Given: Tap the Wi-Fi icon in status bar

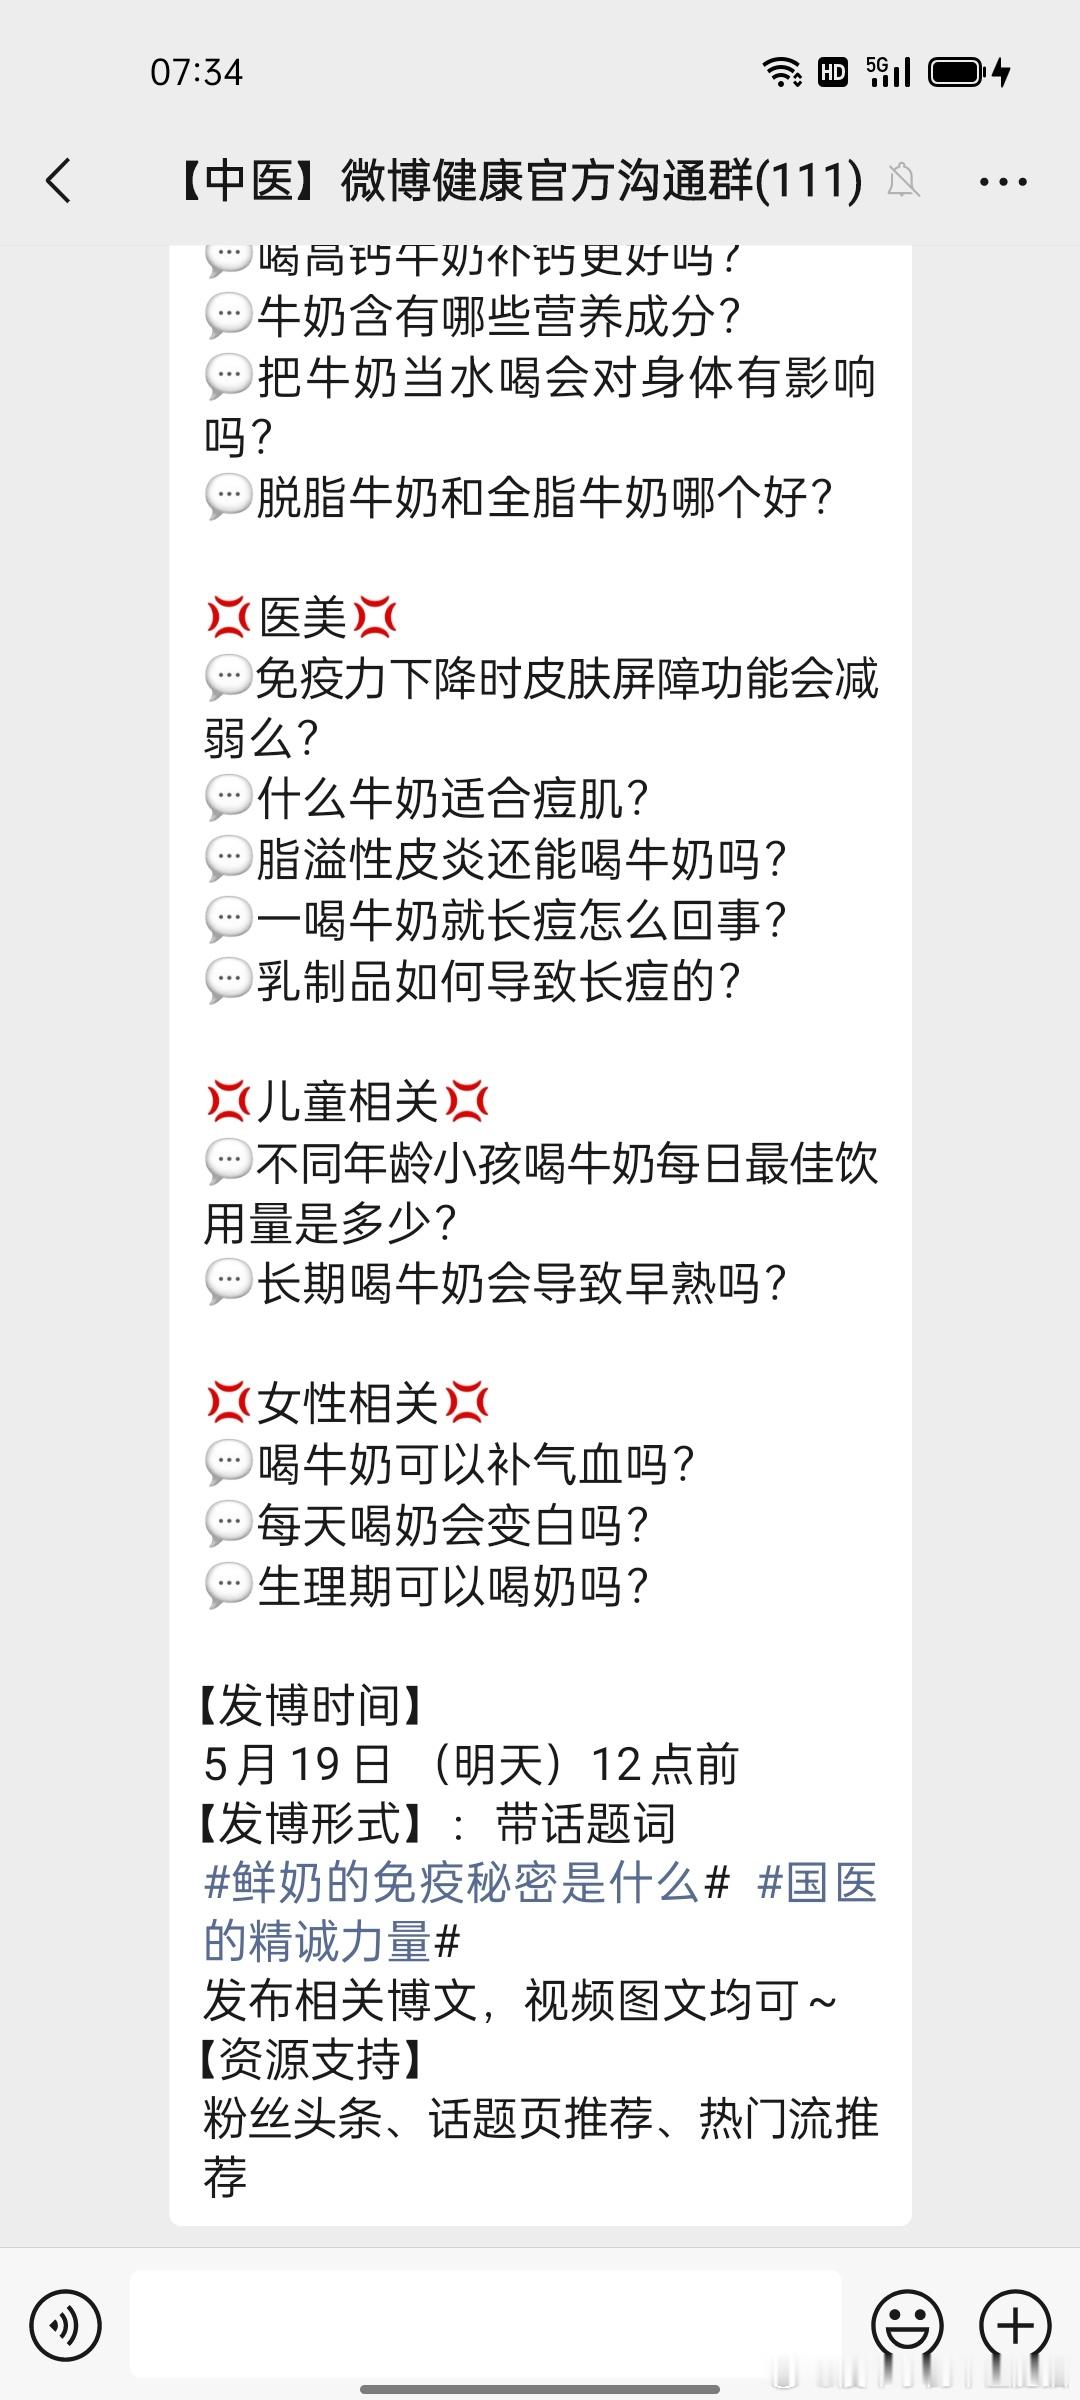Looking at the screenshot, I should point(782,72).
